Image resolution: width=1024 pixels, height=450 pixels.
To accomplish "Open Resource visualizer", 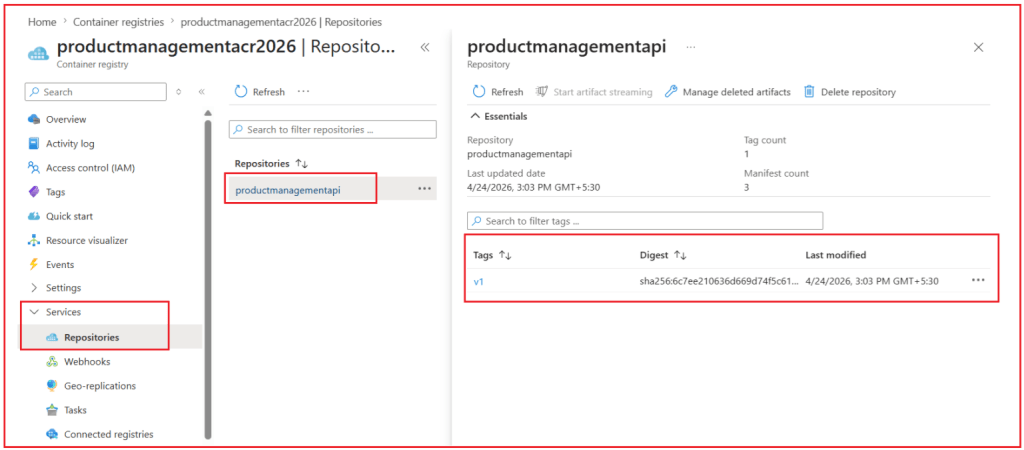I will (x=87, y=240).
